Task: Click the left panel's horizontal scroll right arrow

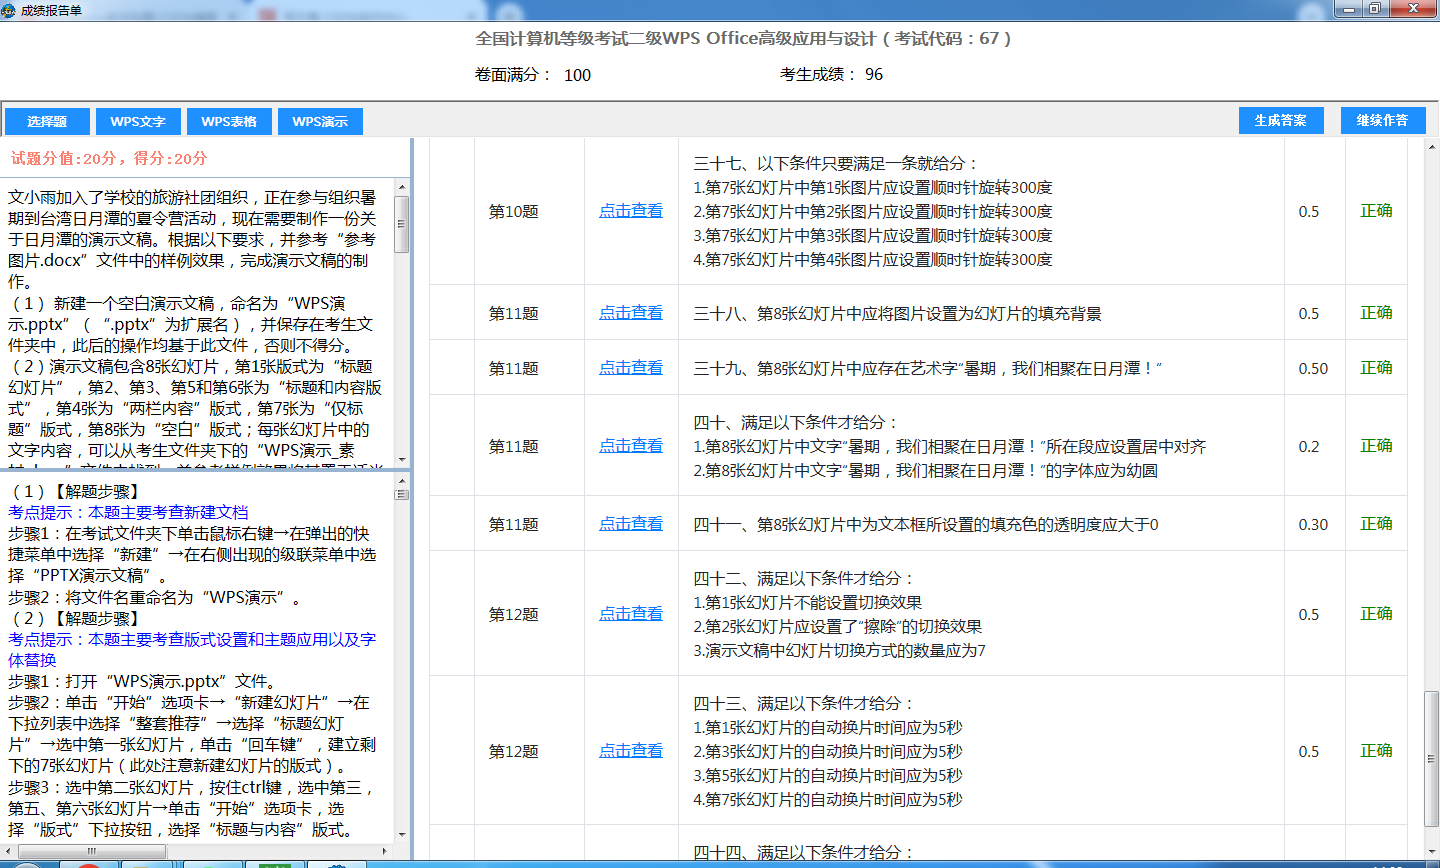Action: point(385,851)
